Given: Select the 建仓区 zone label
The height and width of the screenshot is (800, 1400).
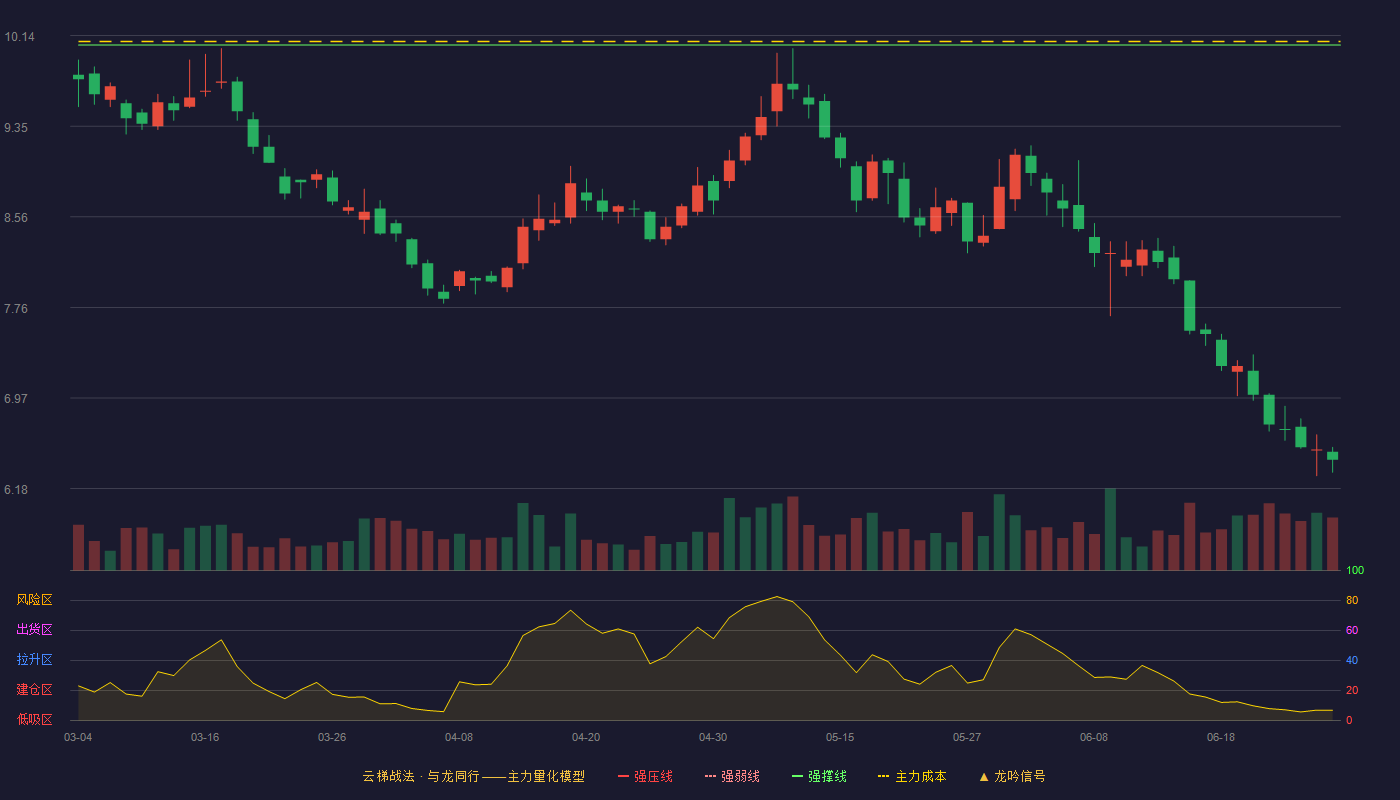Looking at the screenshot, I should tap(34, 690).
